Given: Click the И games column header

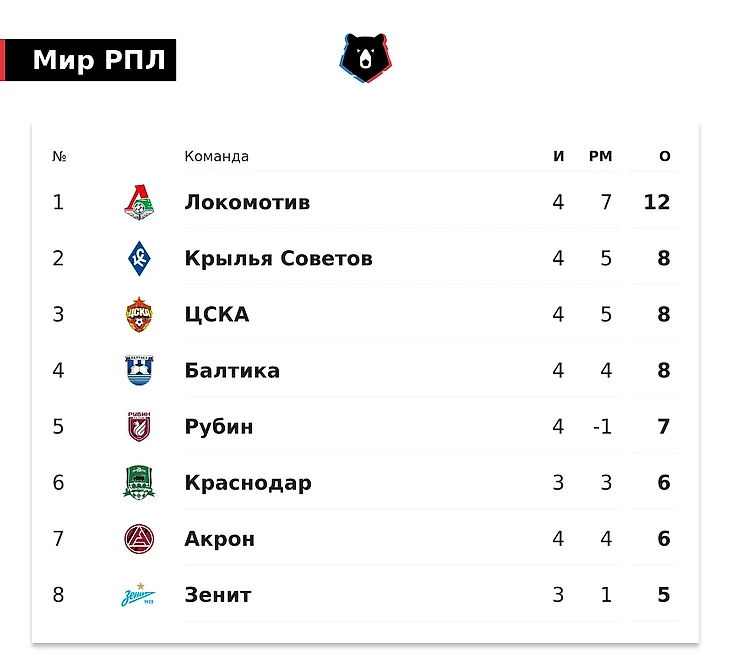Looking at the screenshot, I should 559,157.
